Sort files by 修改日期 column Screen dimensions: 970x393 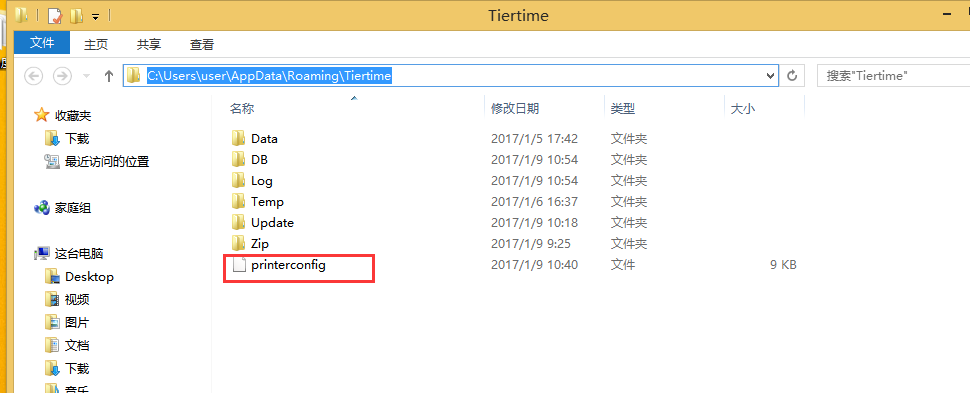pyautogui.click(x=515, y=108)
